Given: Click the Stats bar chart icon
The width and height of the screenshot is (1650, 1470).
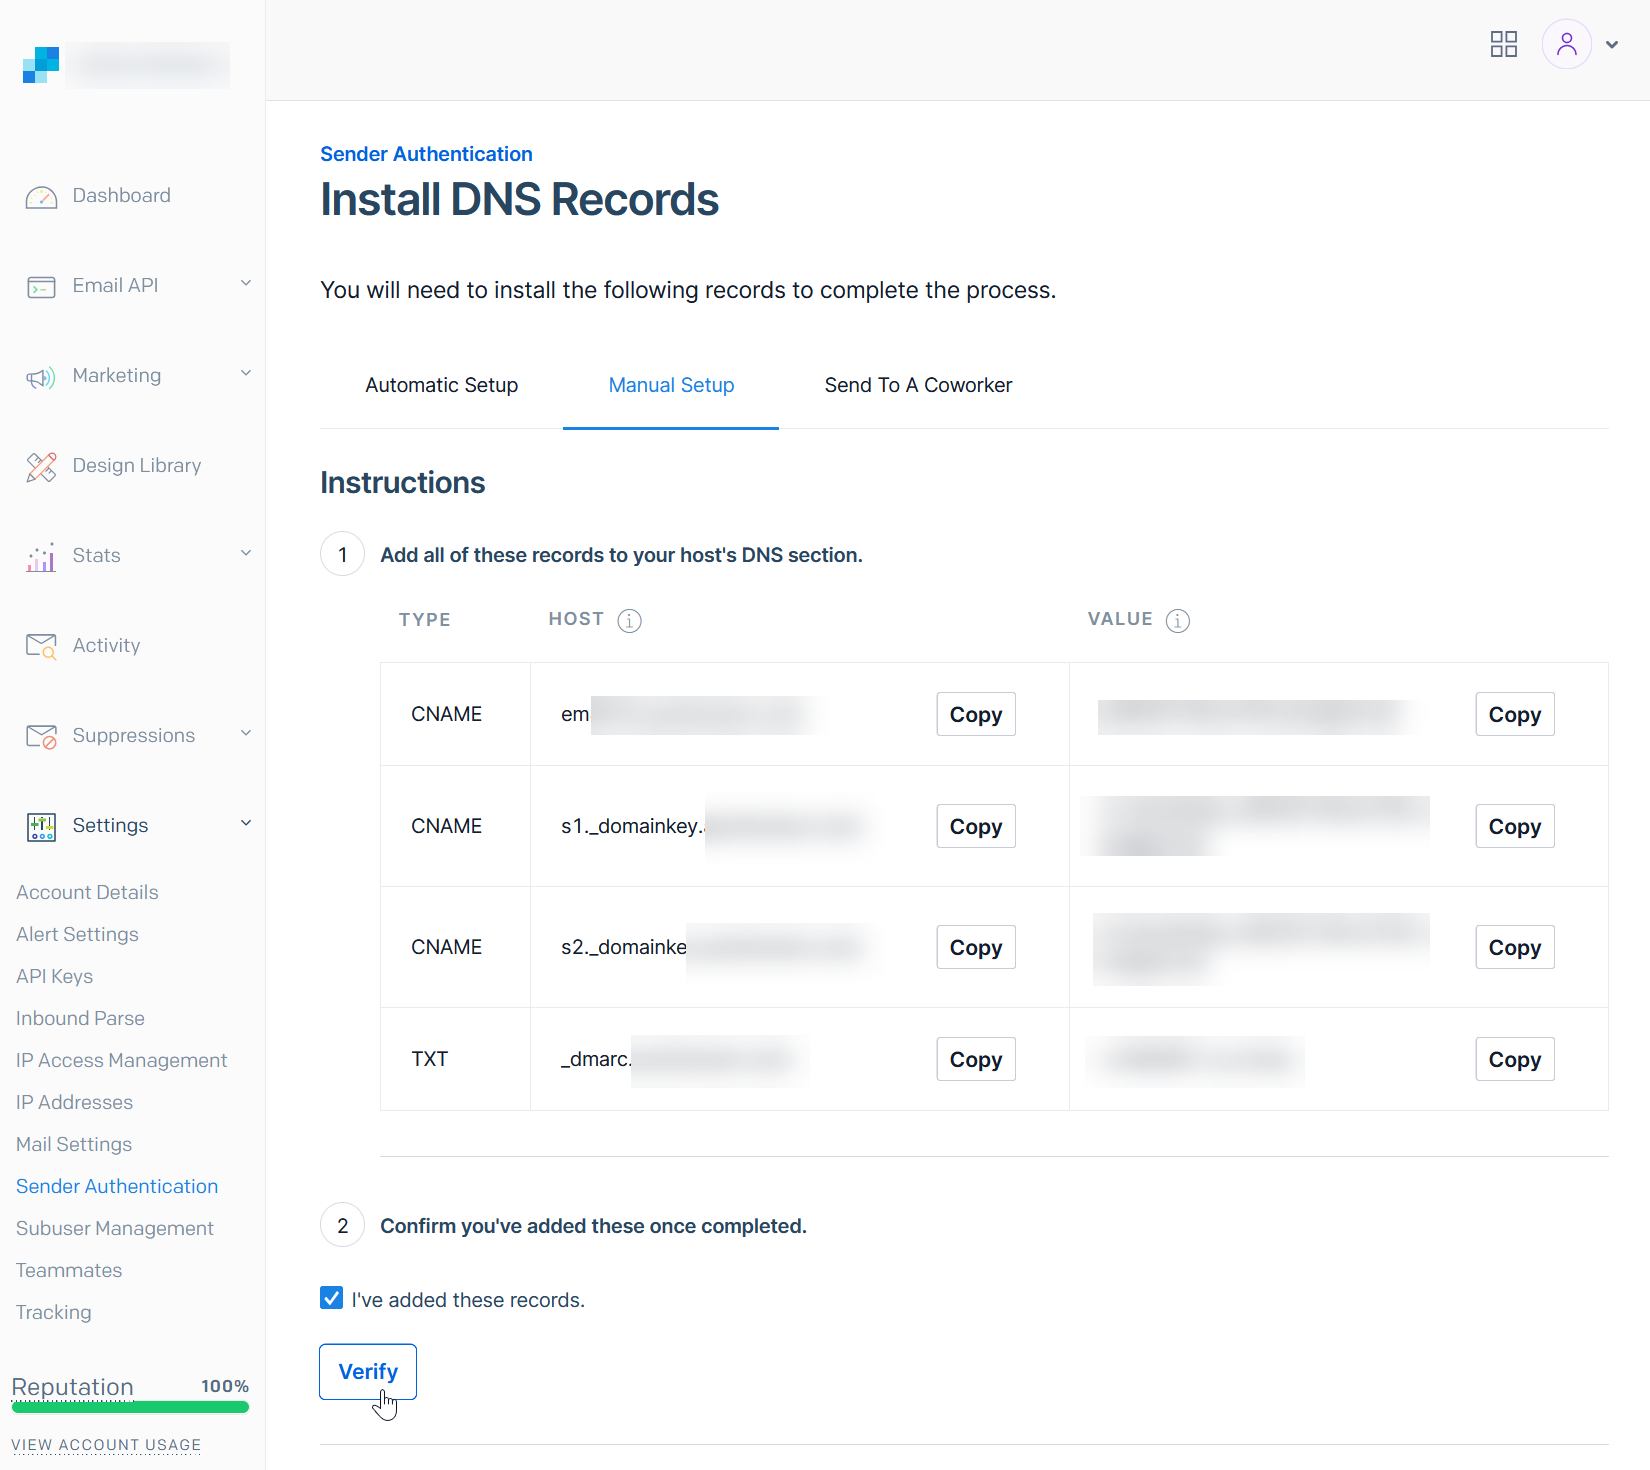Looking at the screenshot, I should click(x=41, y=557).
